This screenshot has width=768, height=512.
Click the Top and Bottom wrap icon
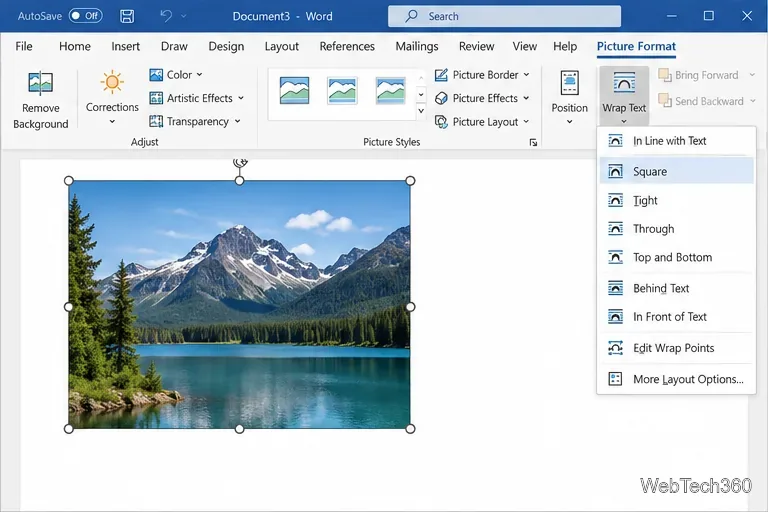point(615,257)
